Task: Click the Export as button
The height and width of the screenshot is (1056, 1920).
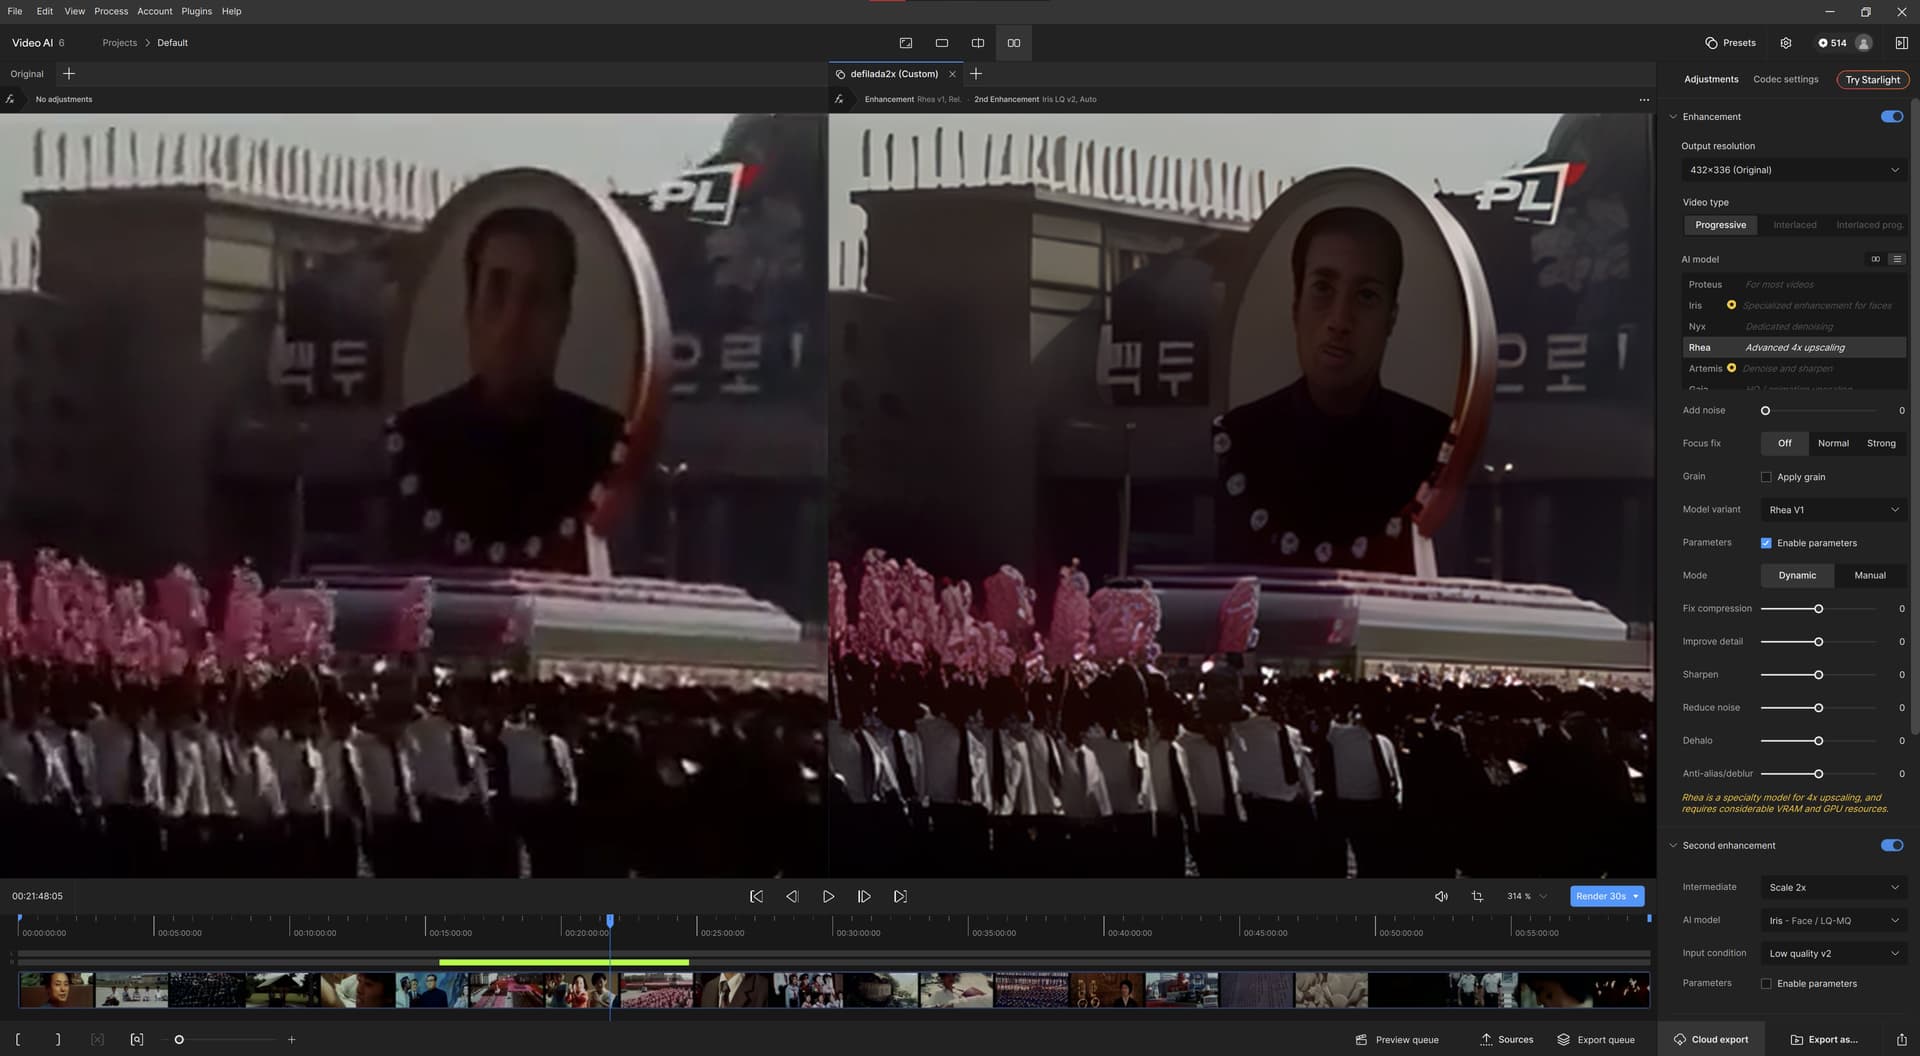Action: 1824,1040
